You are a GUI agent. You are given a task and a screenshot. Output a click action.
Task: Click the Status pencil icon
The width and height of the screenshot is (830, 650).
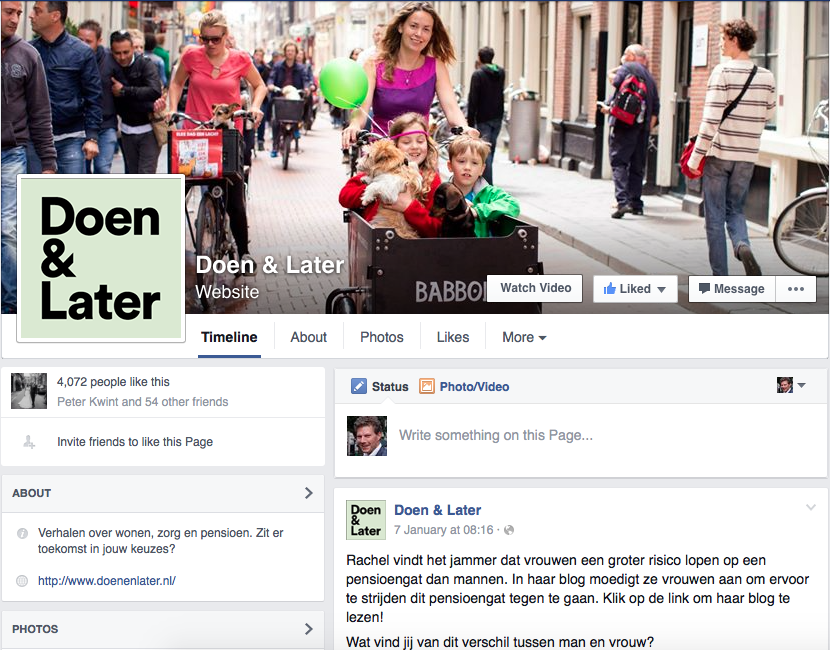(x=358, y=386)
